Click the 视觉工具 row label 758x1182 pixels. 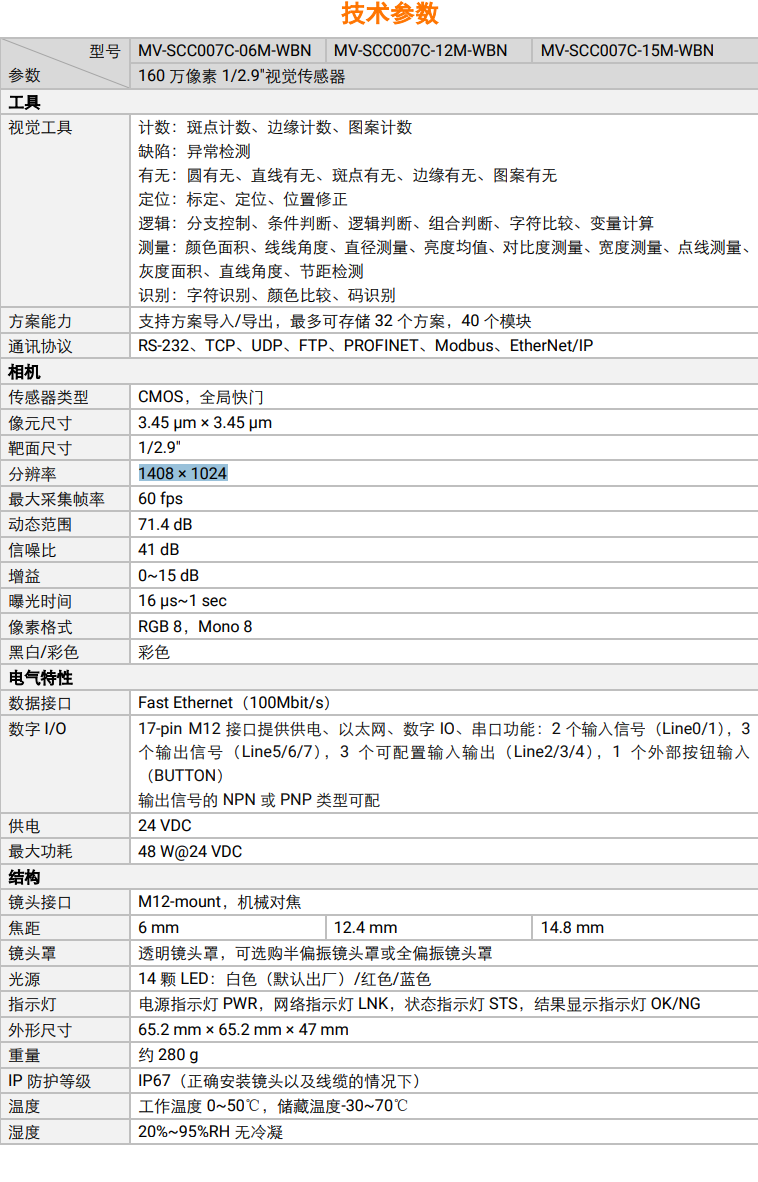pyautogui.click(x=41, y=128)
